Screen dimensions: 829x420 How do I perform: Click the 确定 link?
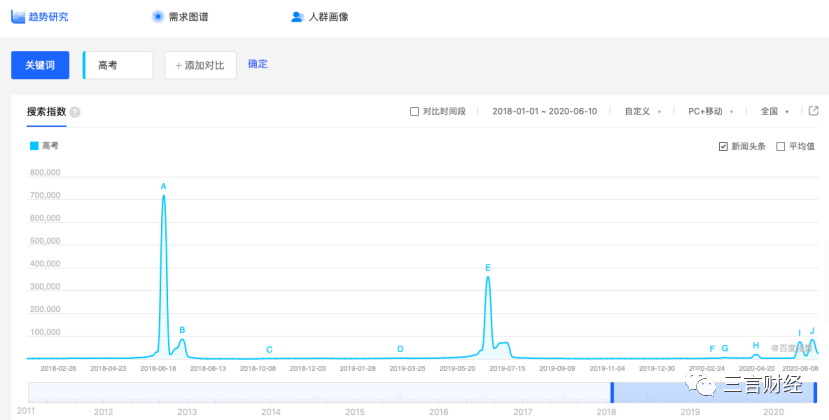257,64
